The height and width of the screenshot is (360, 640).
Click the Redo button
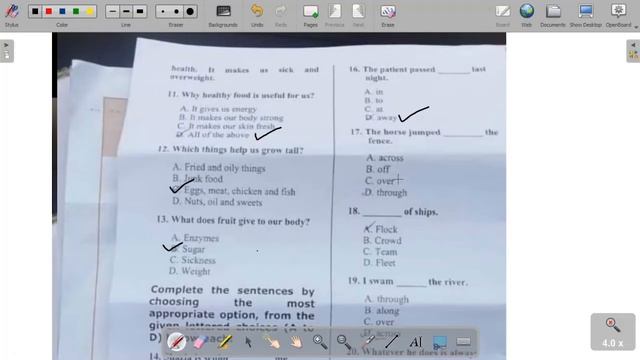[281, 15]
